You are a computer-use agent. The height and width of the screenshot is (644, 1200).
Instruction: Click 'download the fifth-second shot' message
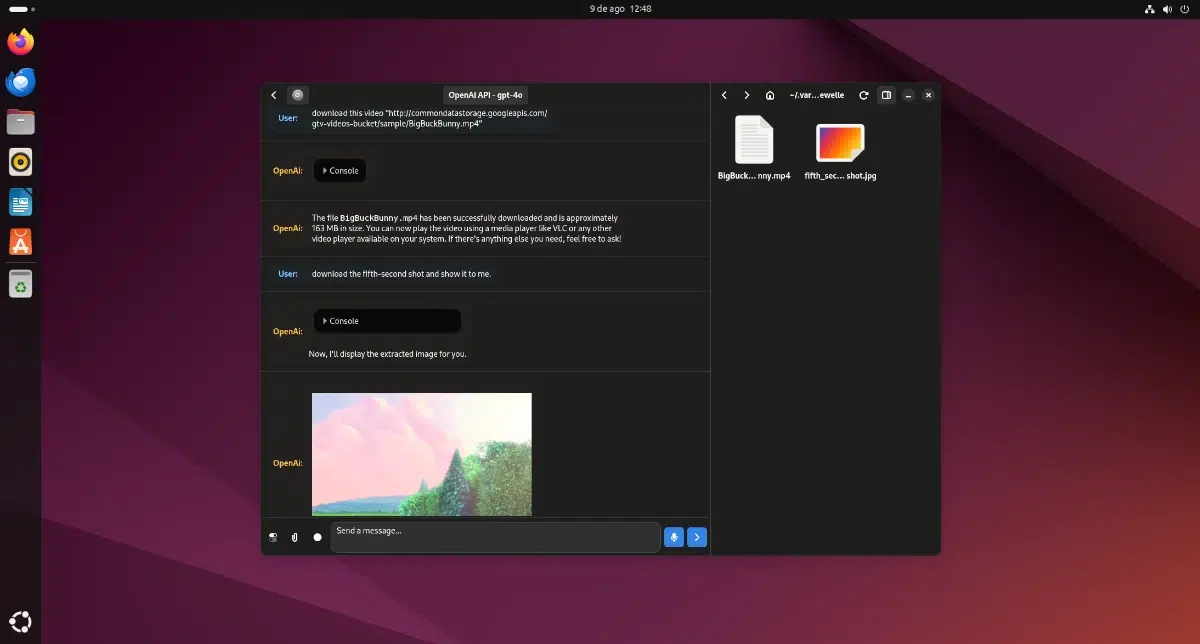click(x=401, y=274)
